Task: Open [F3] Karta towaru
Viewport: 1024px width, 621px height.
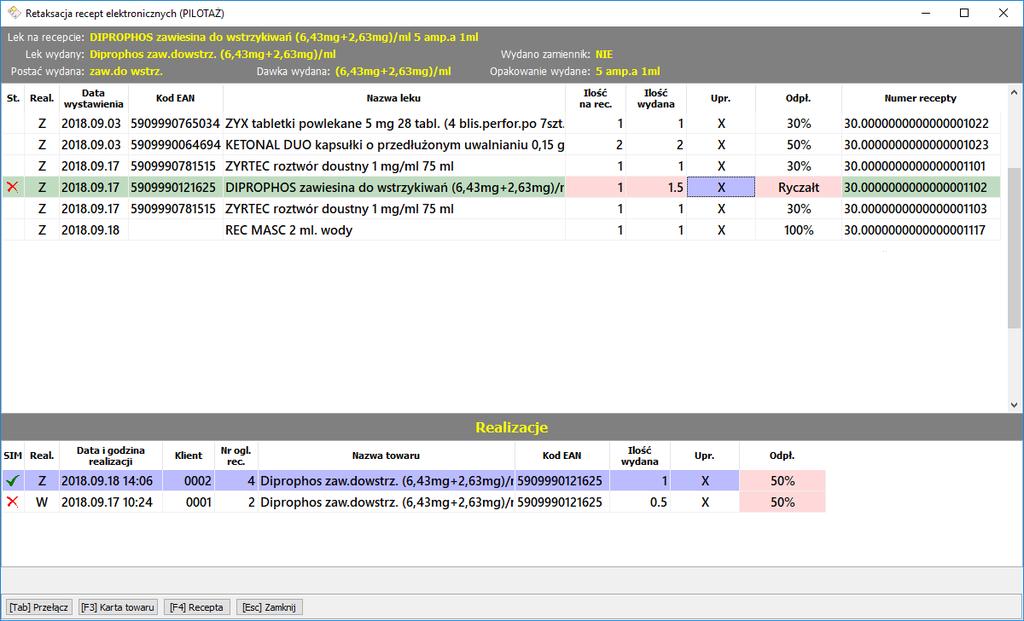Action: click(118, 607)
